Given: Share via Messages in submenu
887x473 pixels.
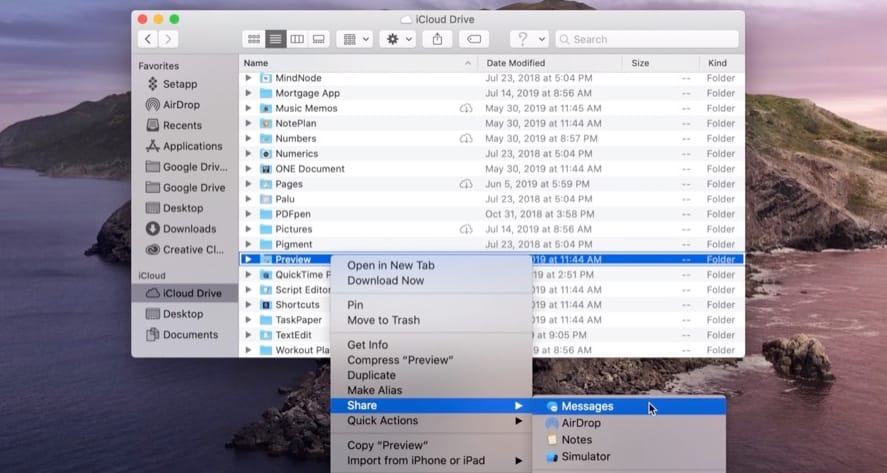Looking at the screenshot, I should [629, 407].
